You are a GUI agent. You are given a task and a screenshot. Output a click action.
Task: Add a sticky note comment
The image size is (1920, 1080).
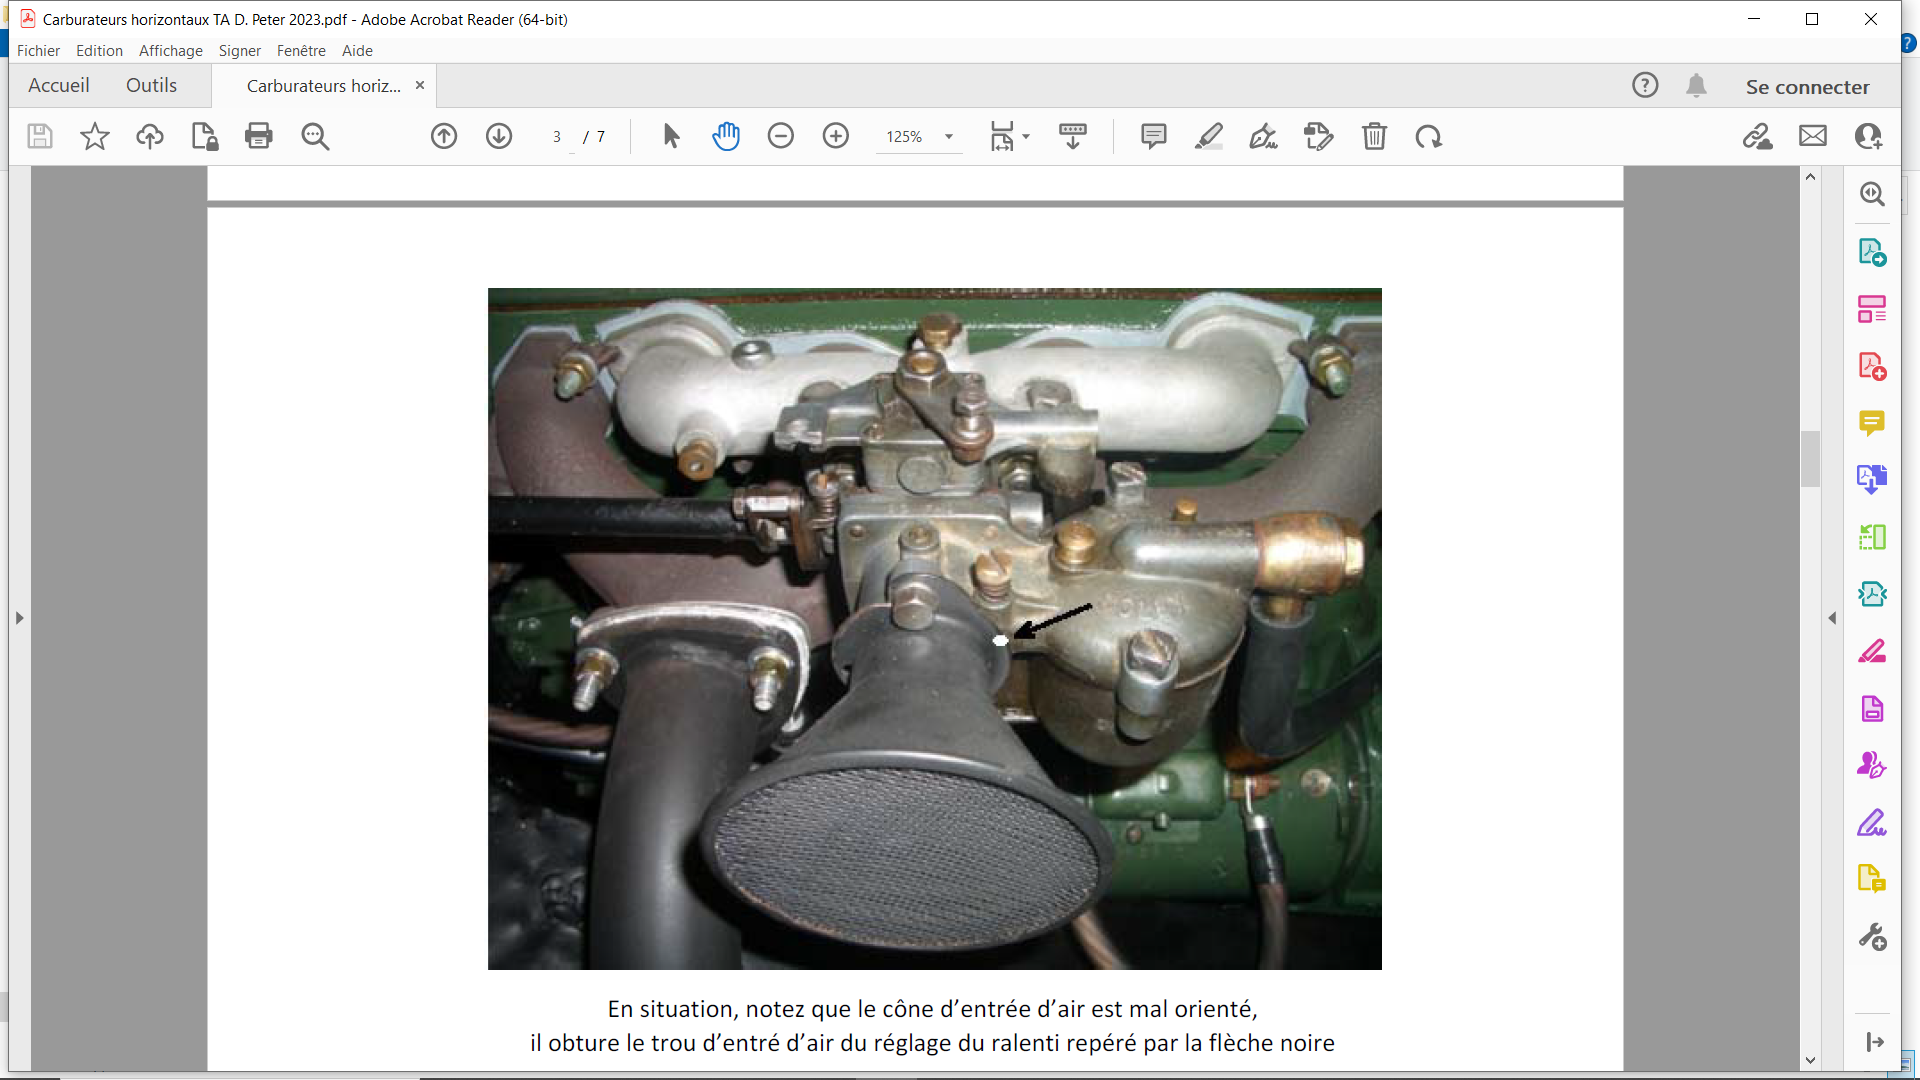click(x=1153, y=136)
